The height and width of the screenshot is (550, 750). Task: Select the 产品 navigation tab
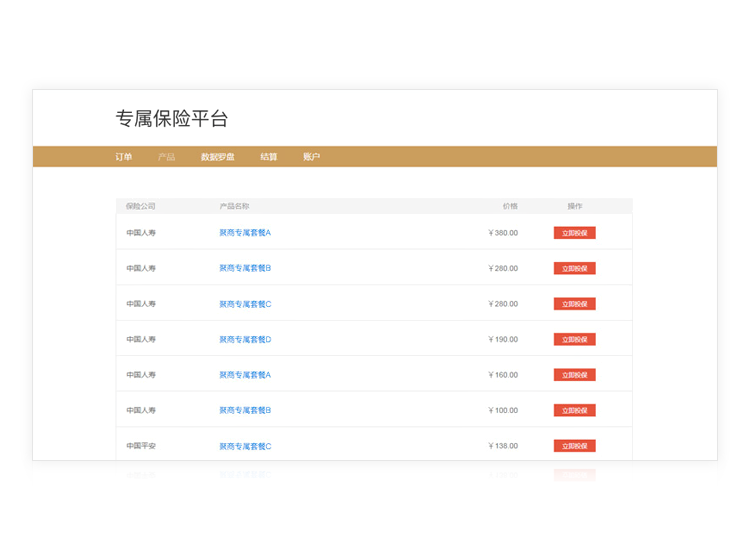pyautogui.click(x=166, y=157)
